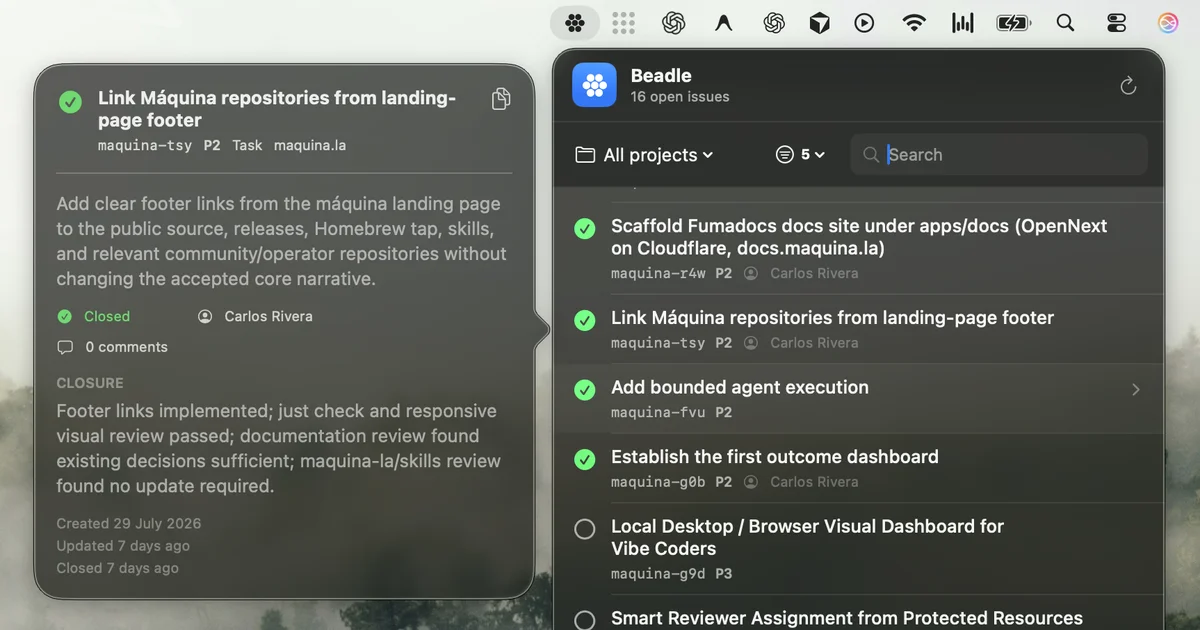Open the All projects dropdown
The image size is (1200, 630).
point(645,155)
